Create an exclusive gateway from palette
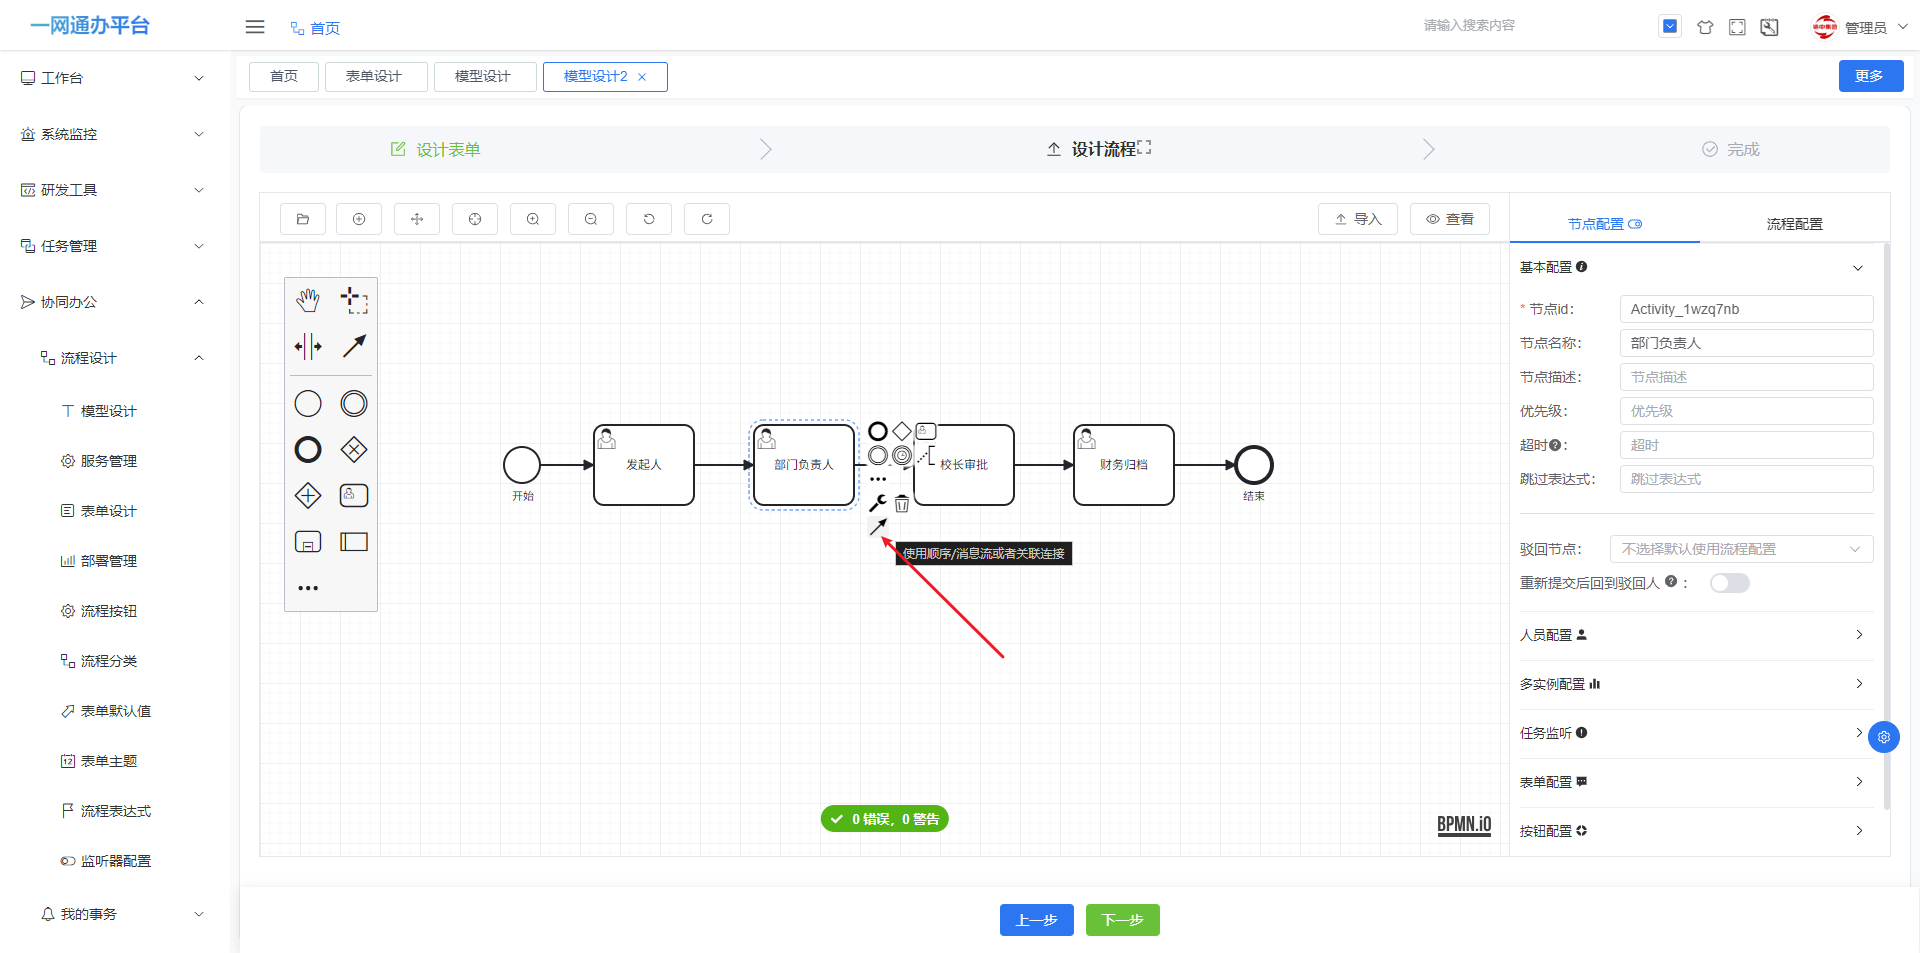Viewport: 1920px width, 953px height. (x=354, y=449)
